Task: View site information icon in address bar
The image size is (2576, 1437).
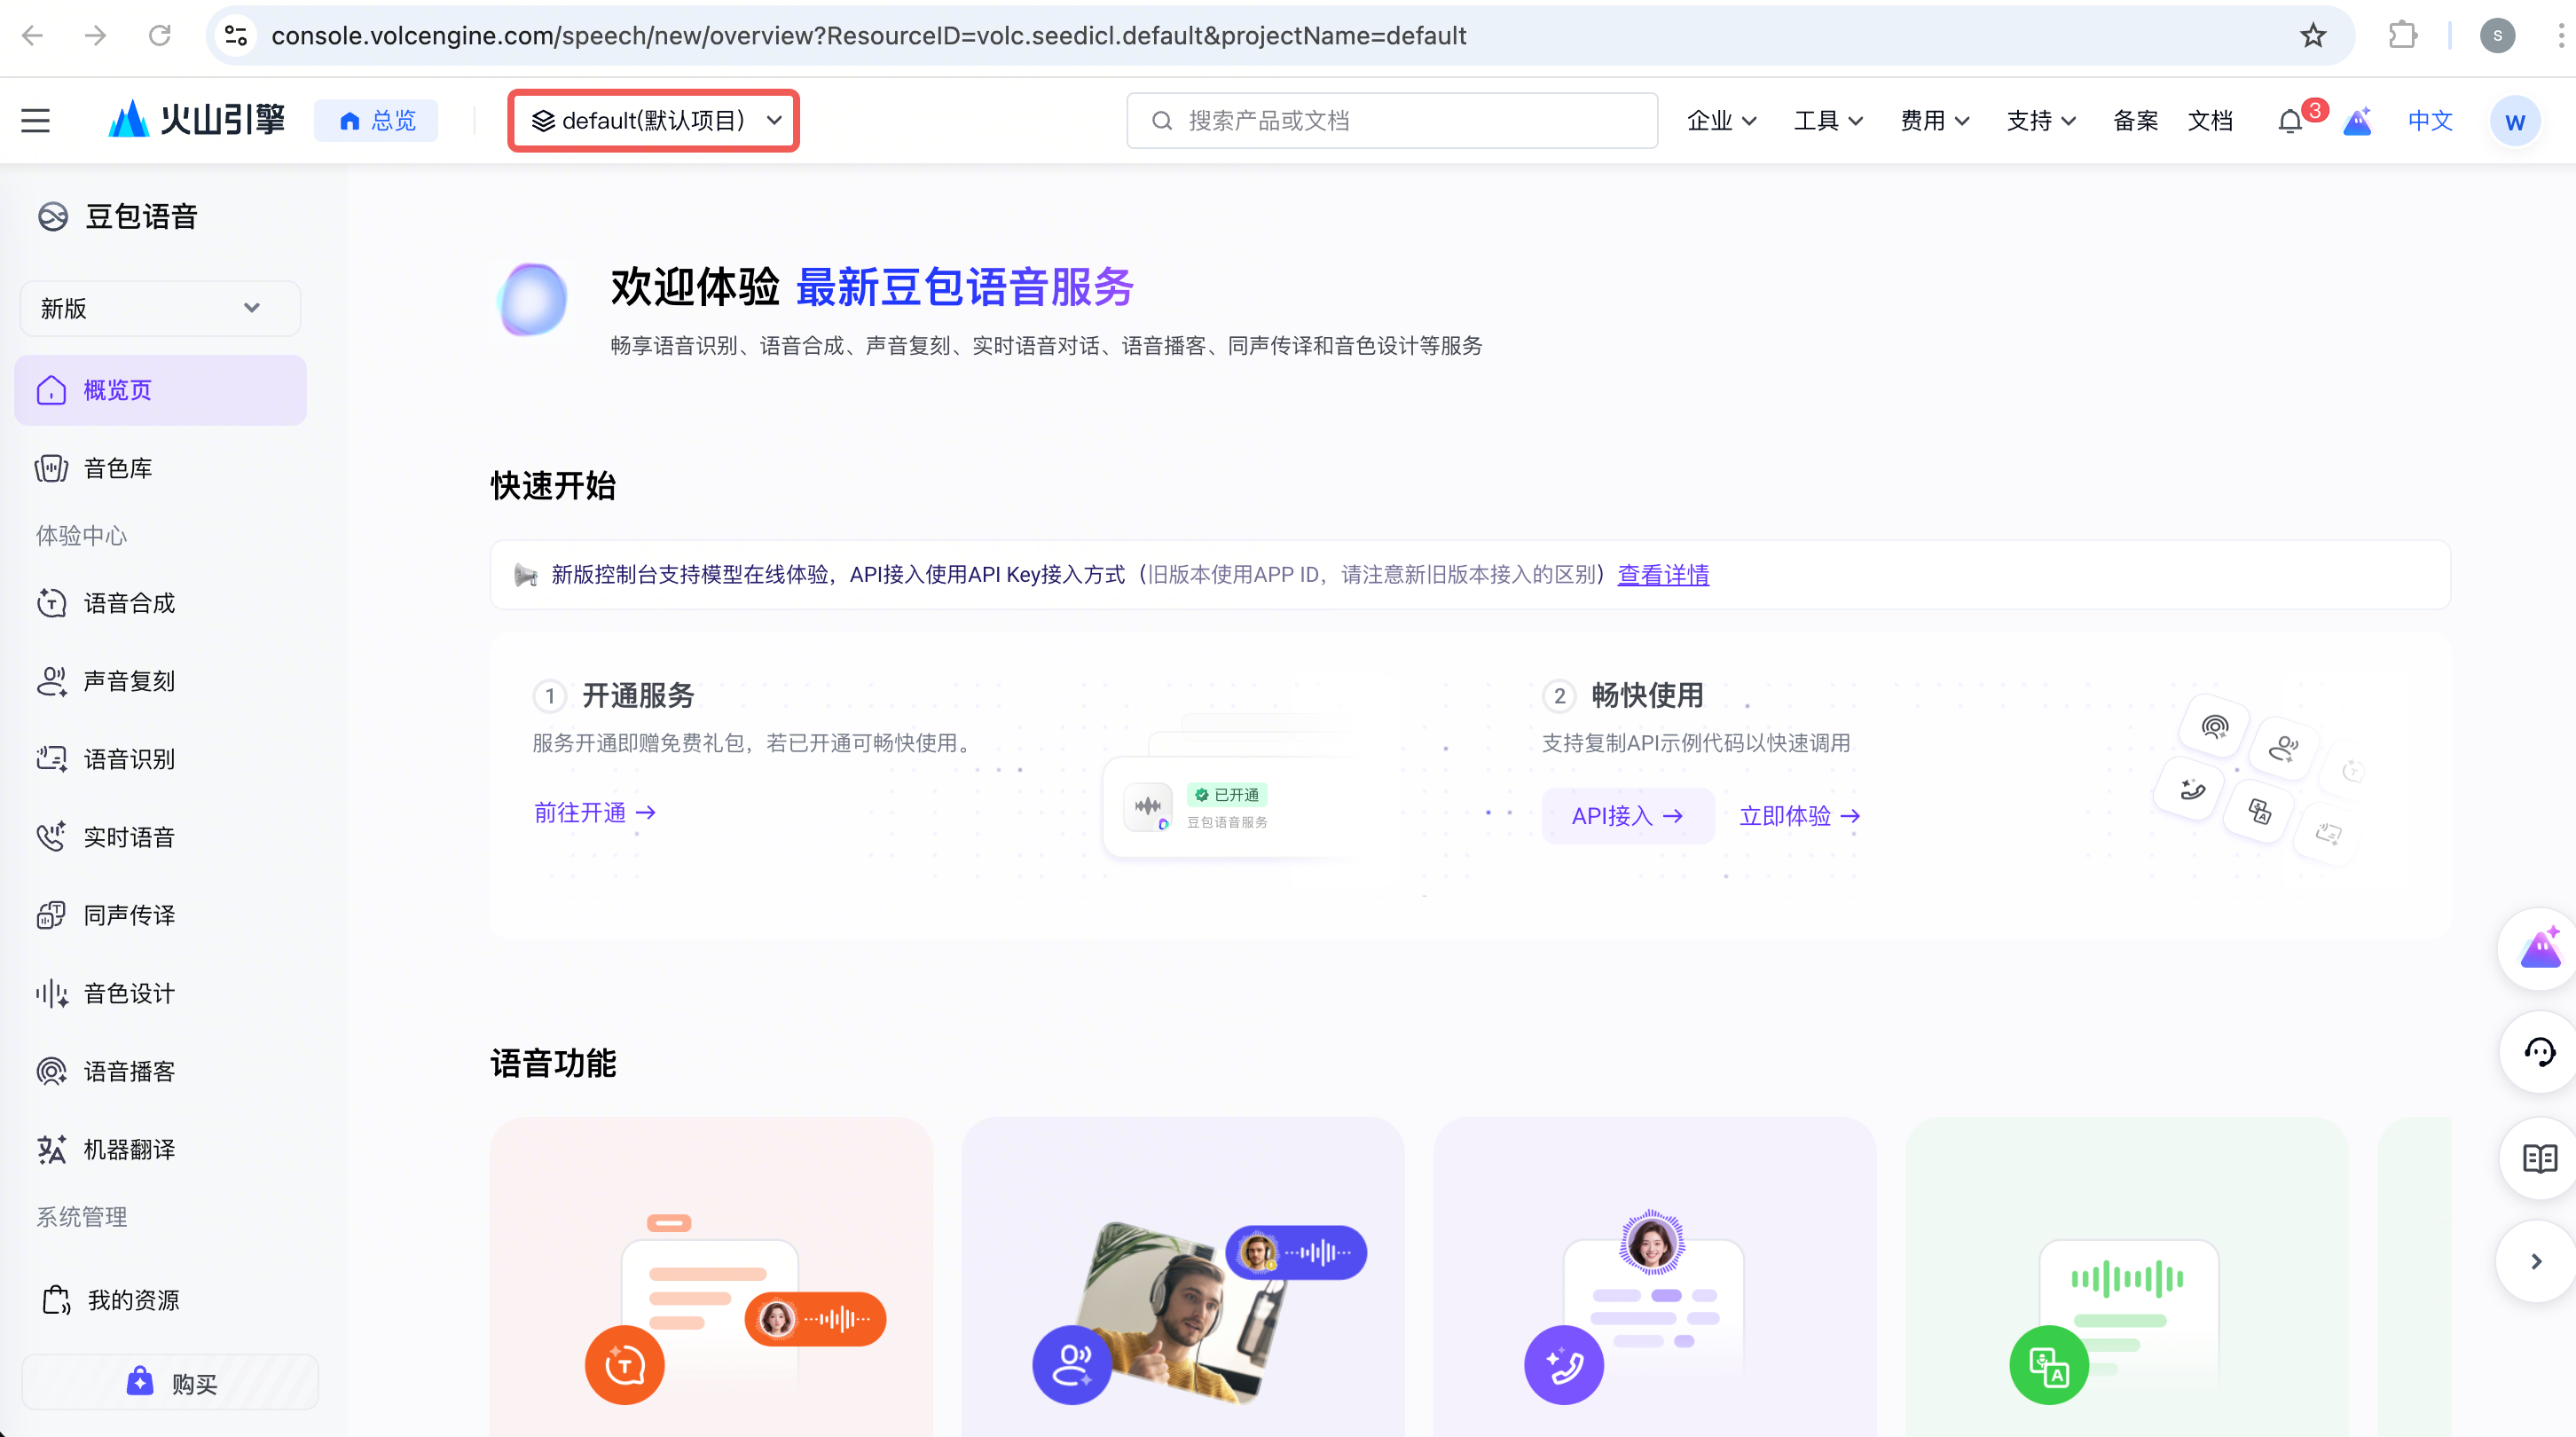Action: click(x=236, y=36)
